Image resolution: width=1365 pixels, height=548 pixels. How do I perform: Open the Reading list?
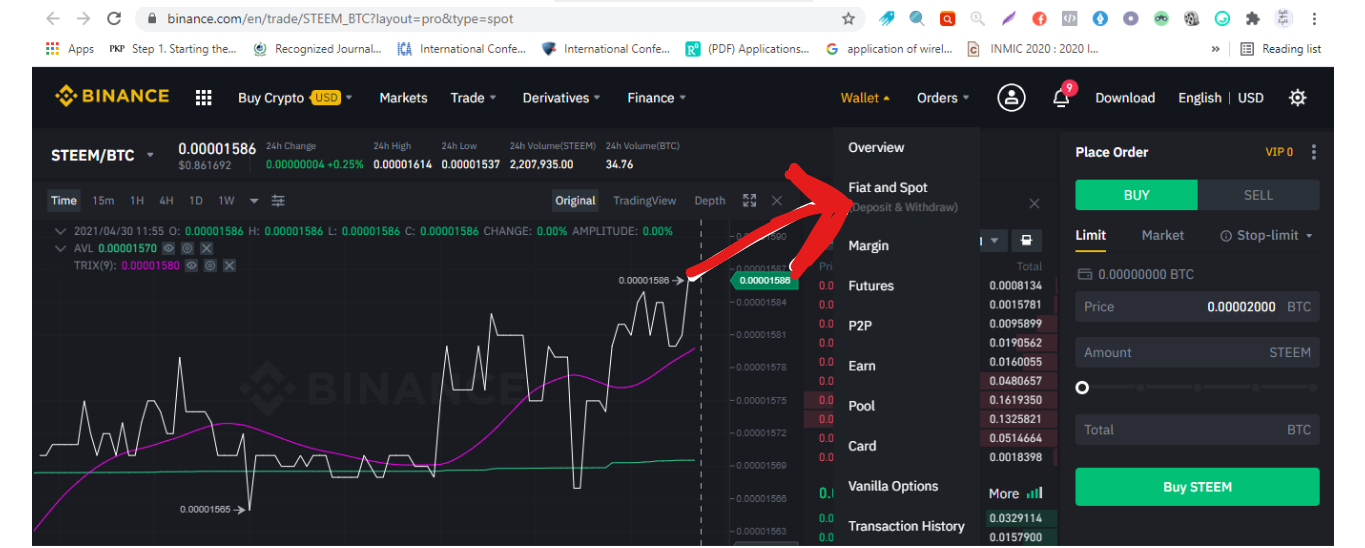1281,48
